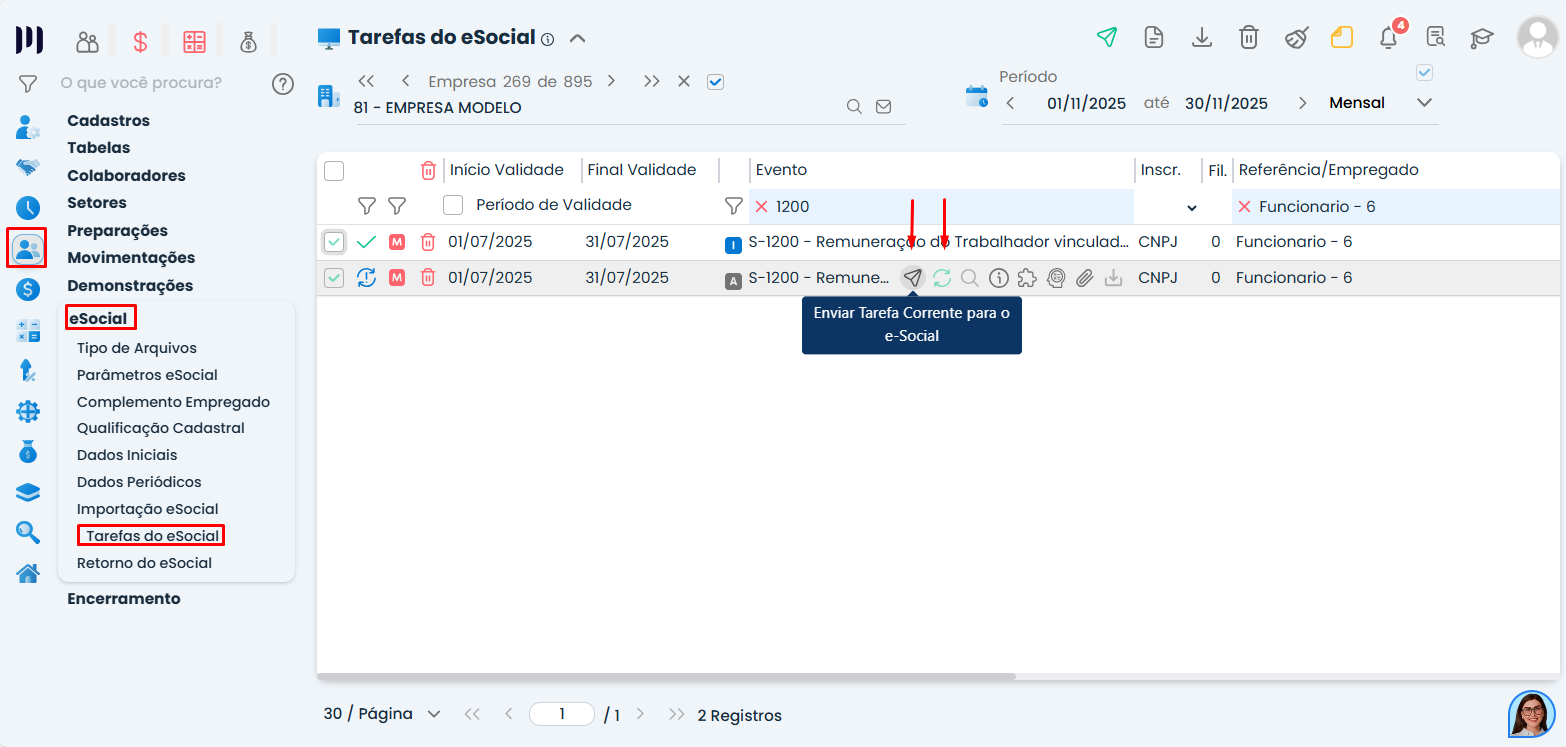The image size is (1566, 747).
Task: Check the Período de Validade checkbox
Action: point(453,205)
